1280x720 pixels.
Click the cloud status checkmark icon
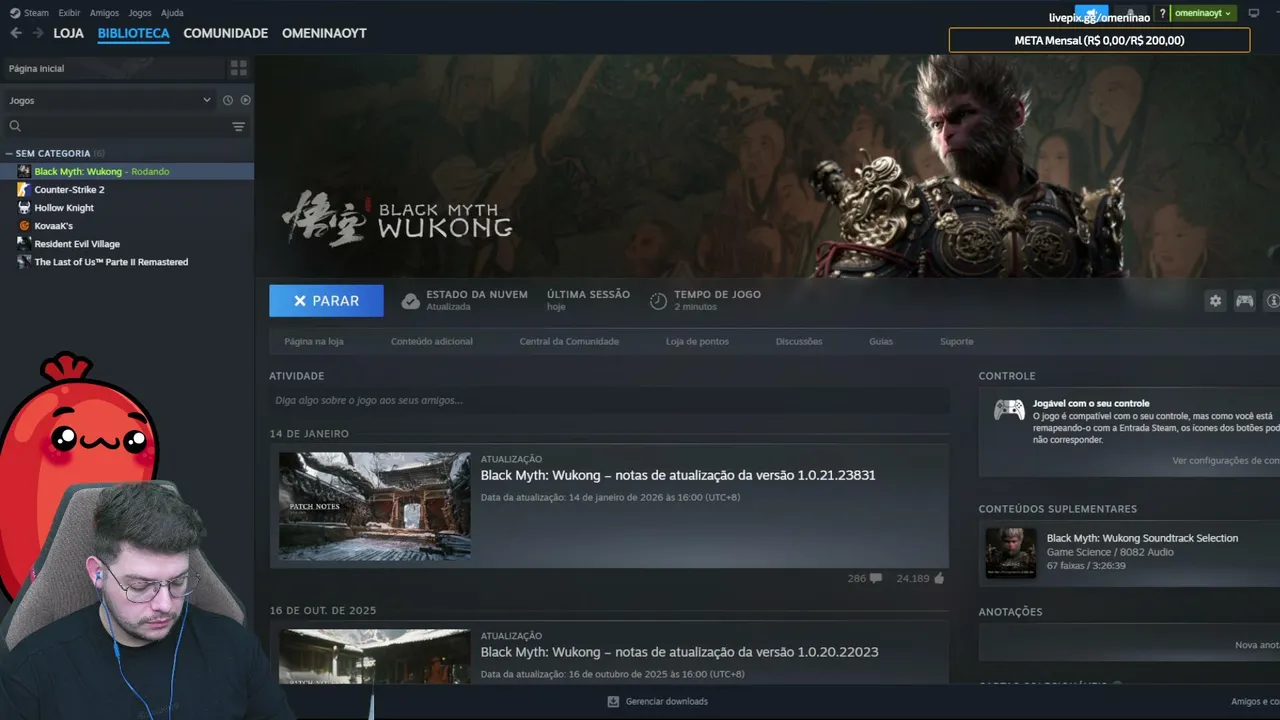410,301
